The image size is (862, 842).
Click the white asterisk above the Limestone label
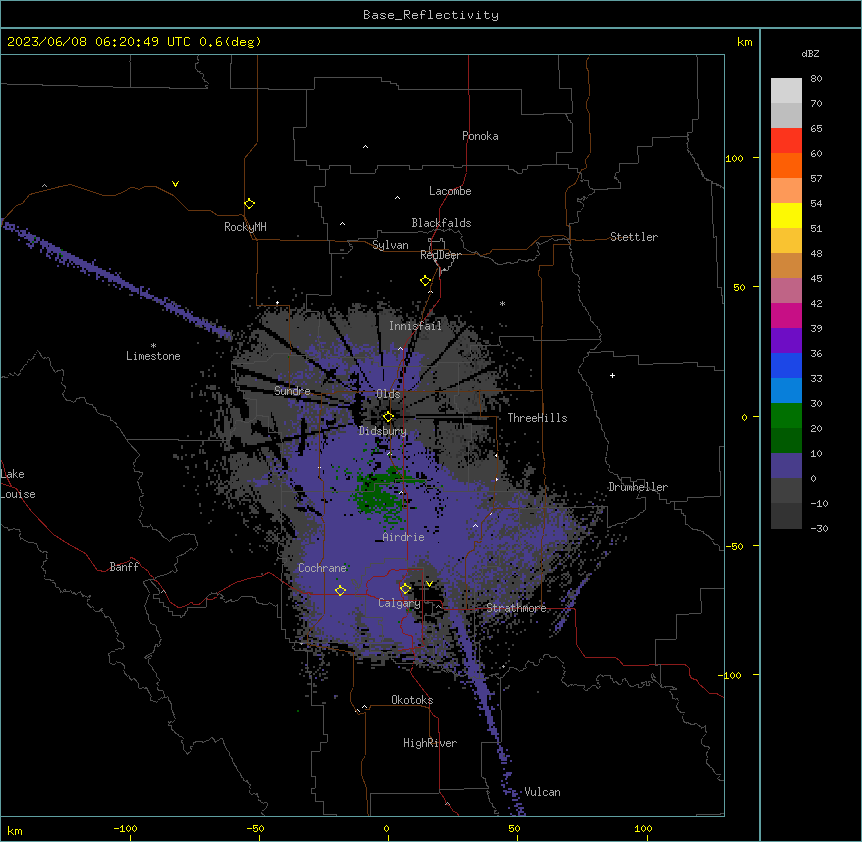153,346
